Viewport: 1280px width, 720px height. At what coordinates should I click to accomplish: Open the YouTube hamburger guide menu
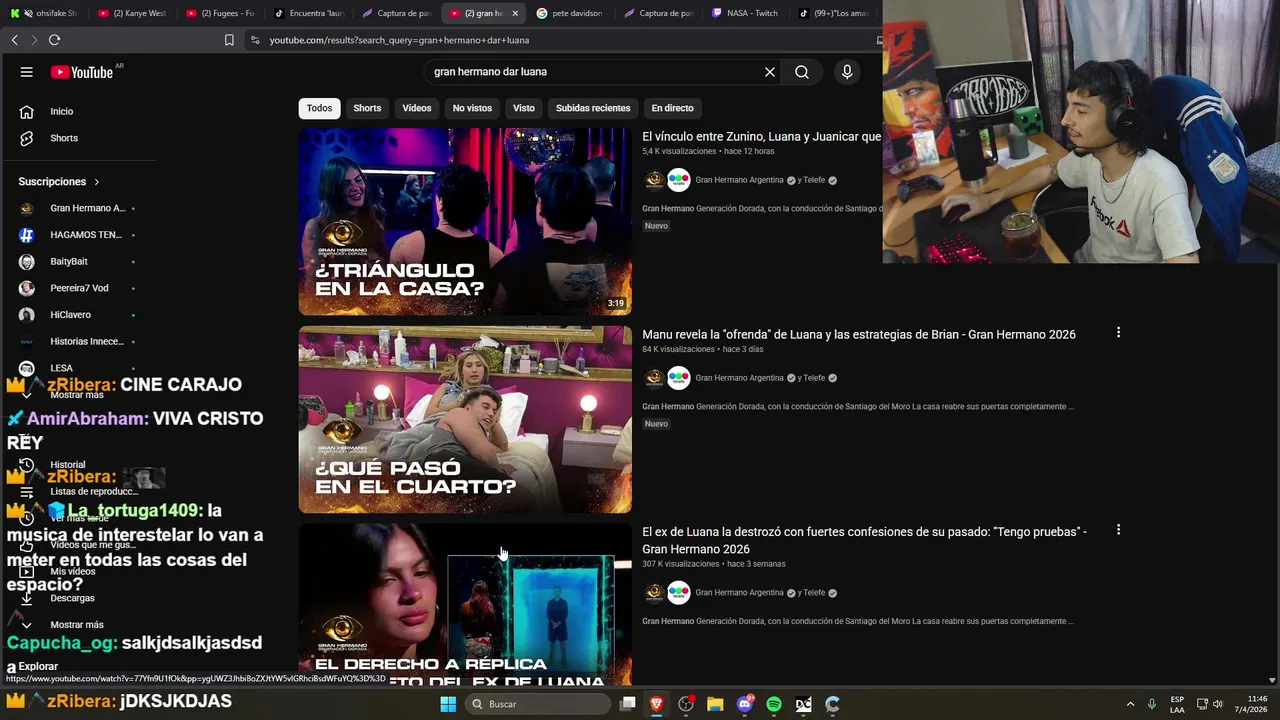click(x=27, y=72)
